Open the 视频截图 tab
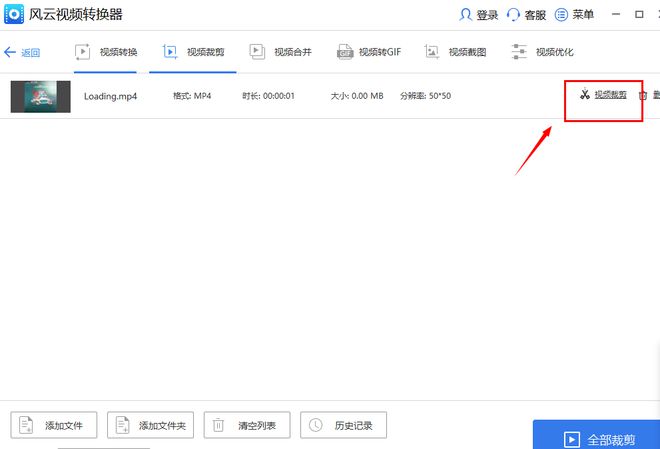 coord(458,52)
